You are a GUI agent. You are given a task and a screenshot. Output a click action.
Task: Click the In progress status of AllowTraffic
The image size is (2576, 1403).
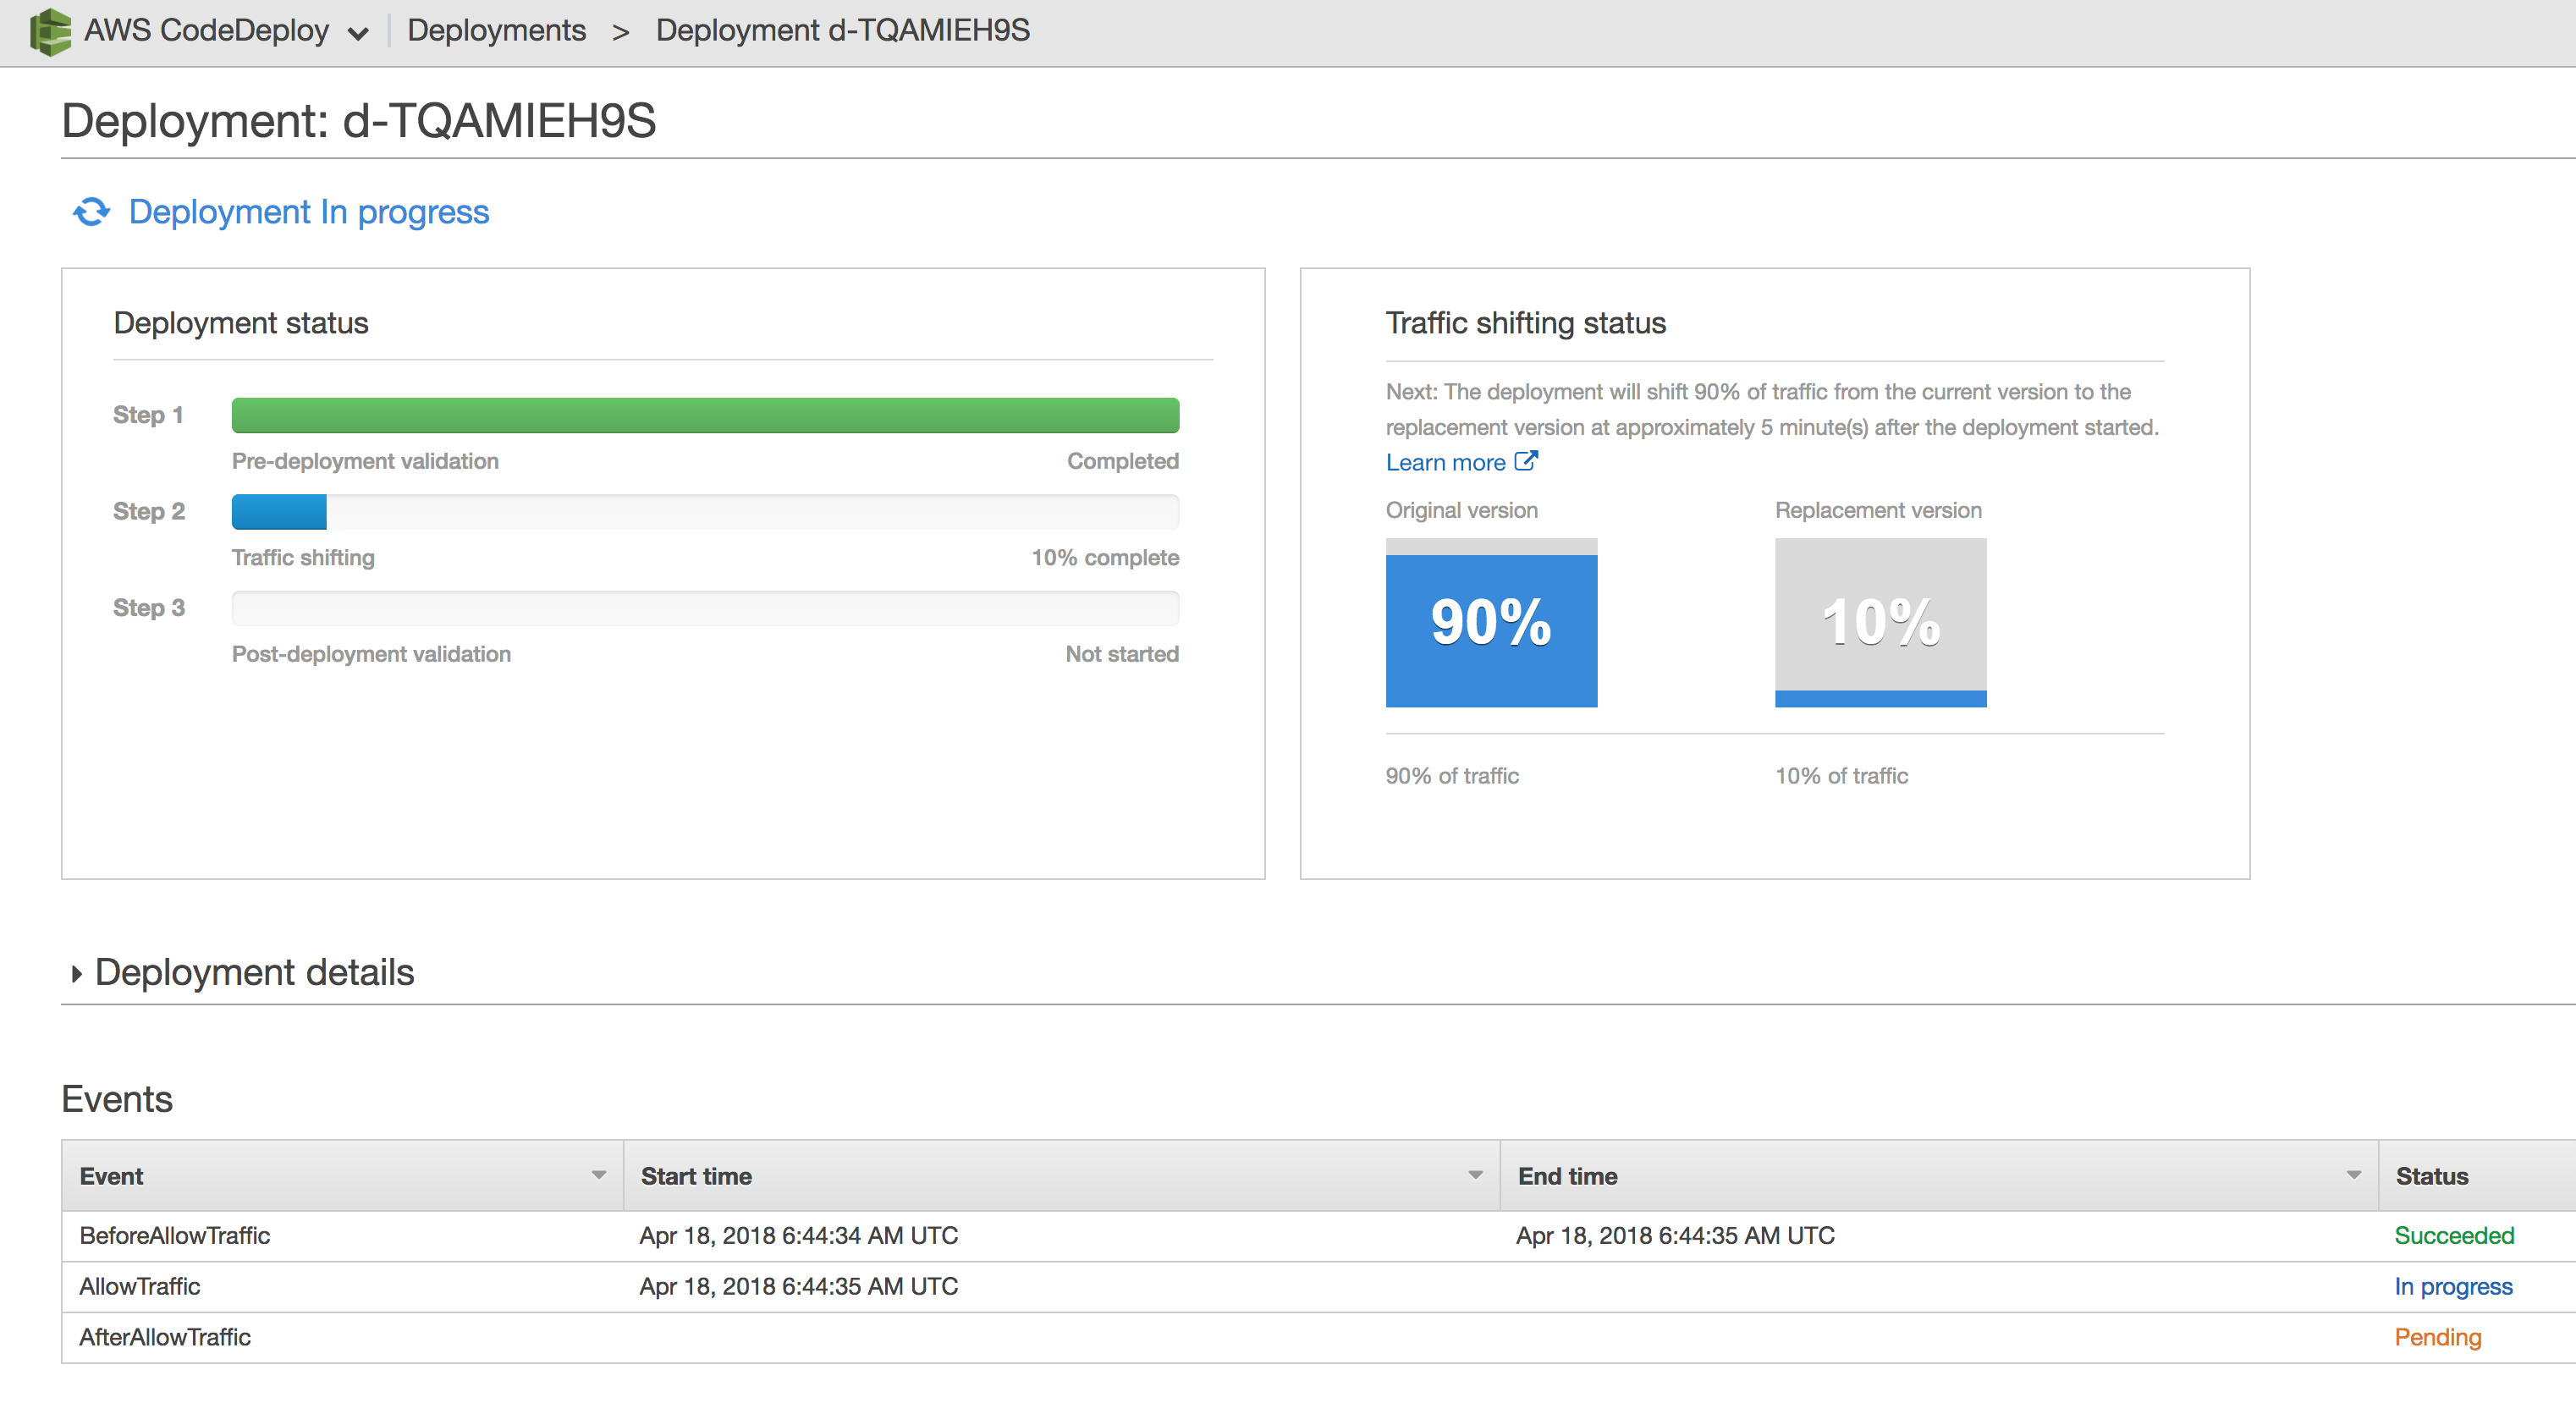(x=2452, y=1286)
